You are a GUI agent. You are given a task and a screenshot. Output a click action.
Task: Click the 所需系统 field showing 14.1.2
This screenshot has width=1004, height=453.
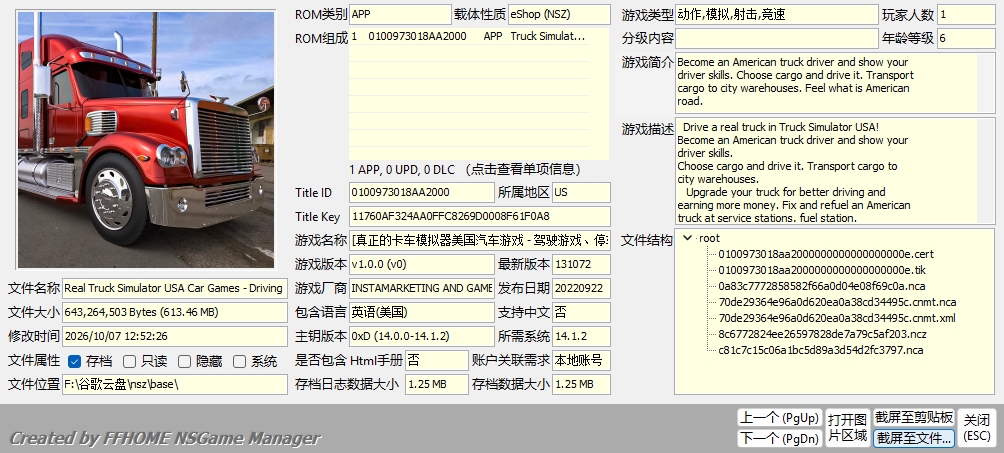click(x=581, y=336)
